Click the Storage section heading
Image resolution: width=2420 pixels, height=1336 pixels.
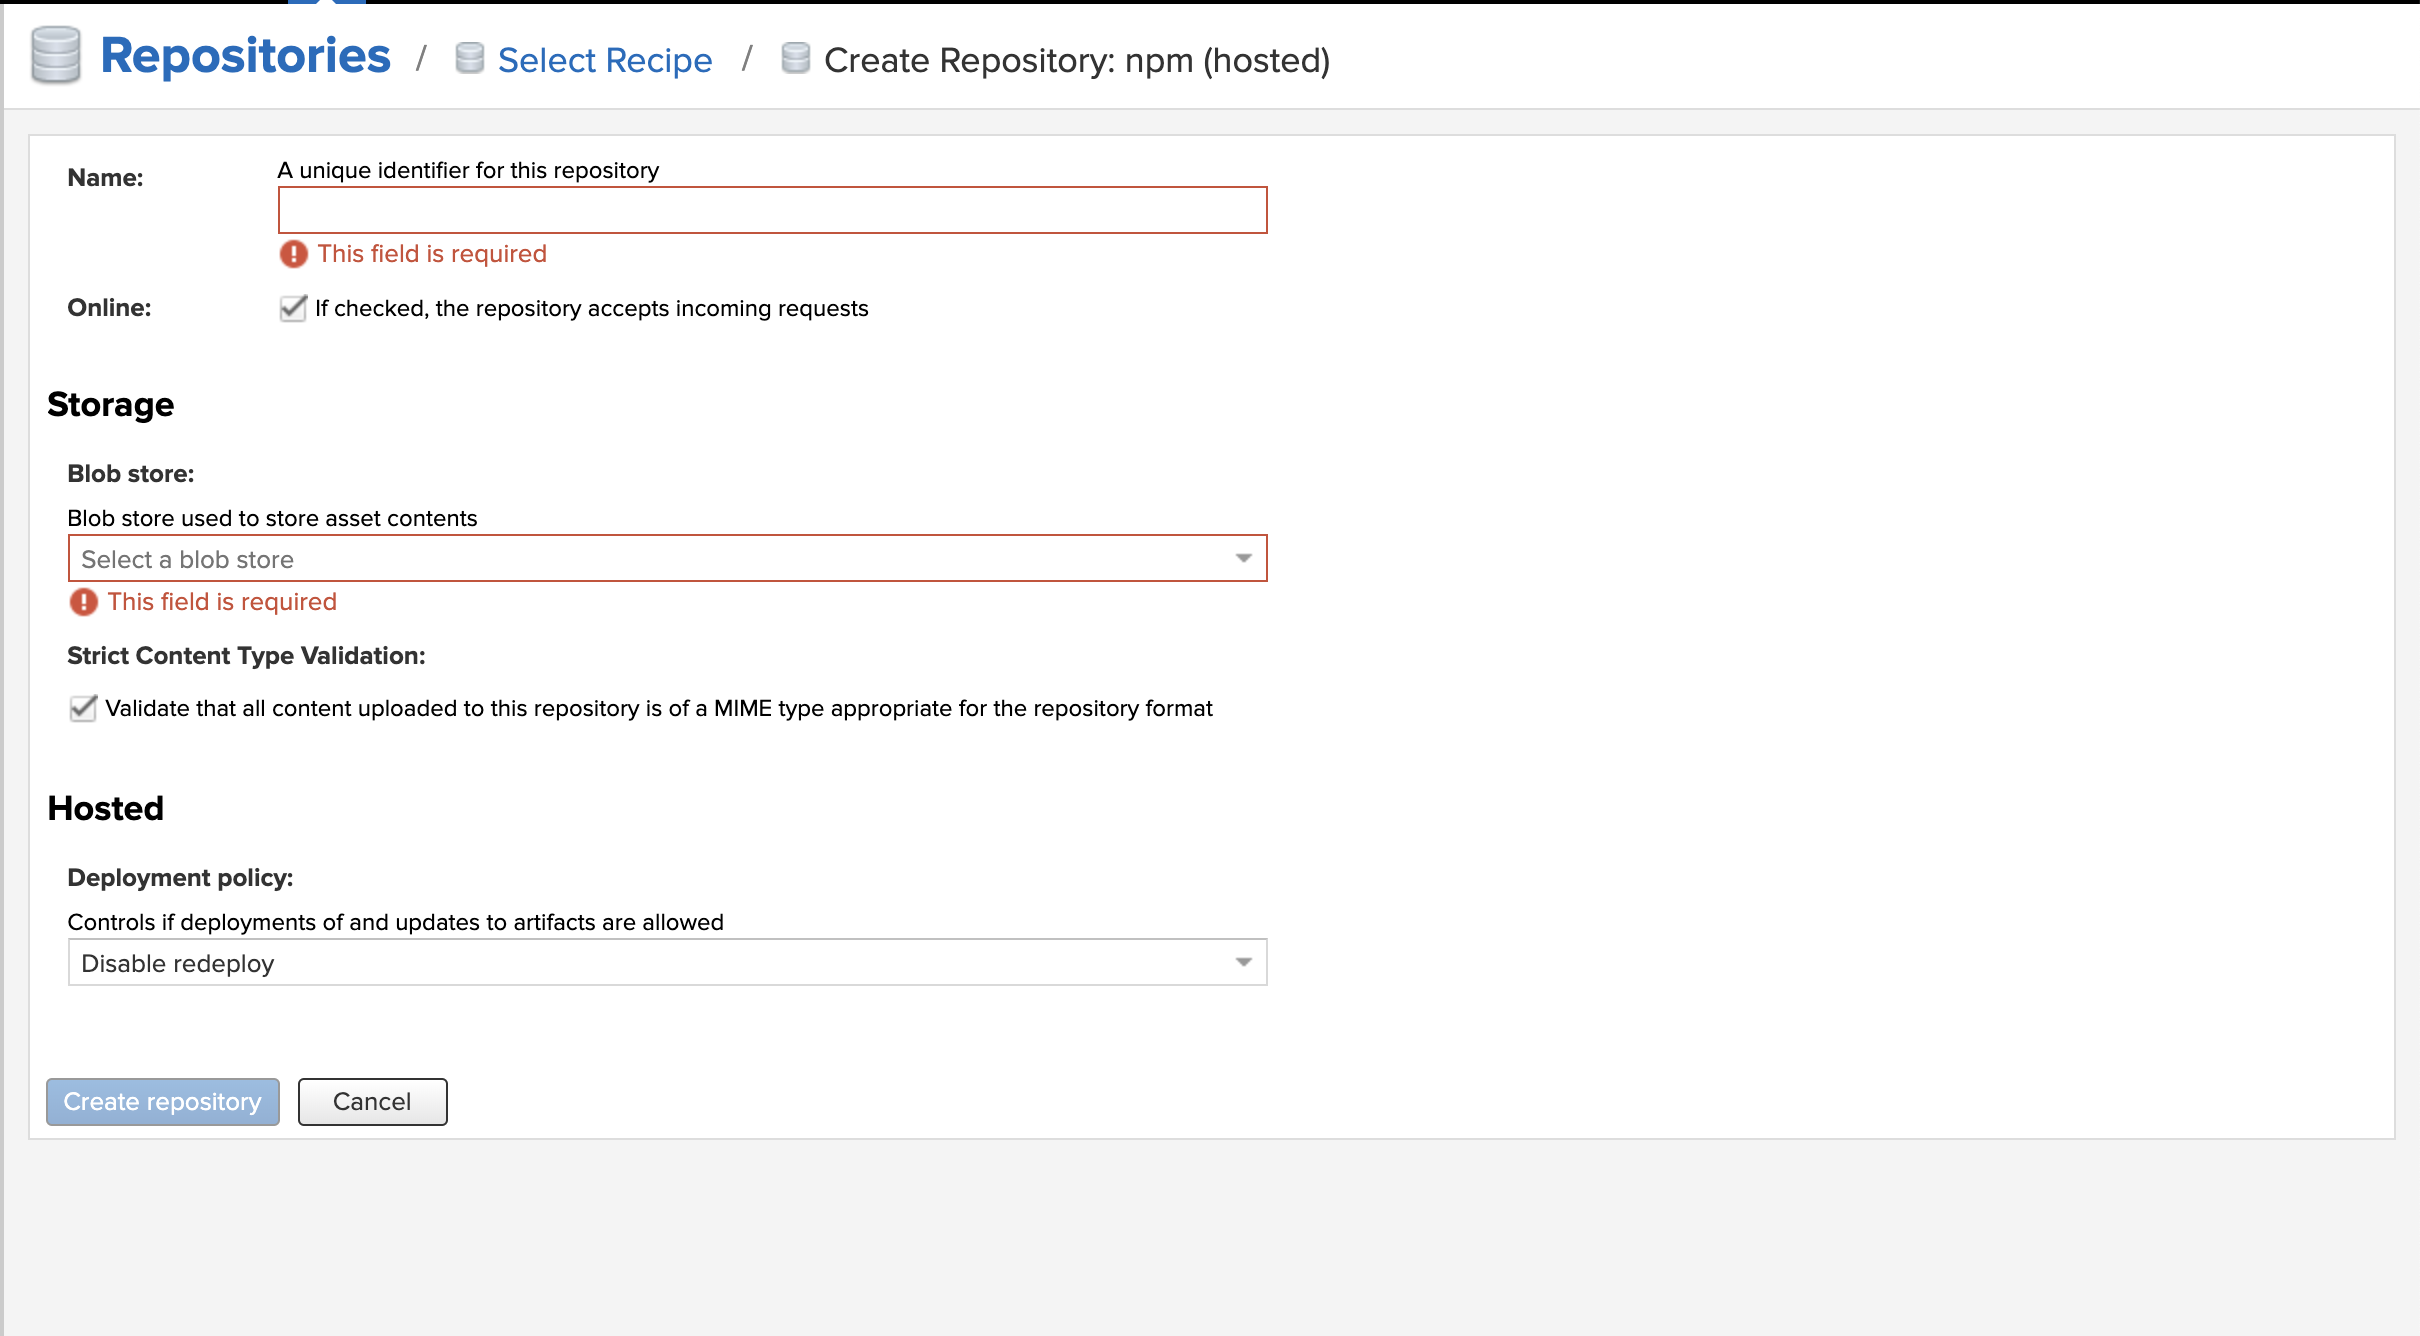110,404
